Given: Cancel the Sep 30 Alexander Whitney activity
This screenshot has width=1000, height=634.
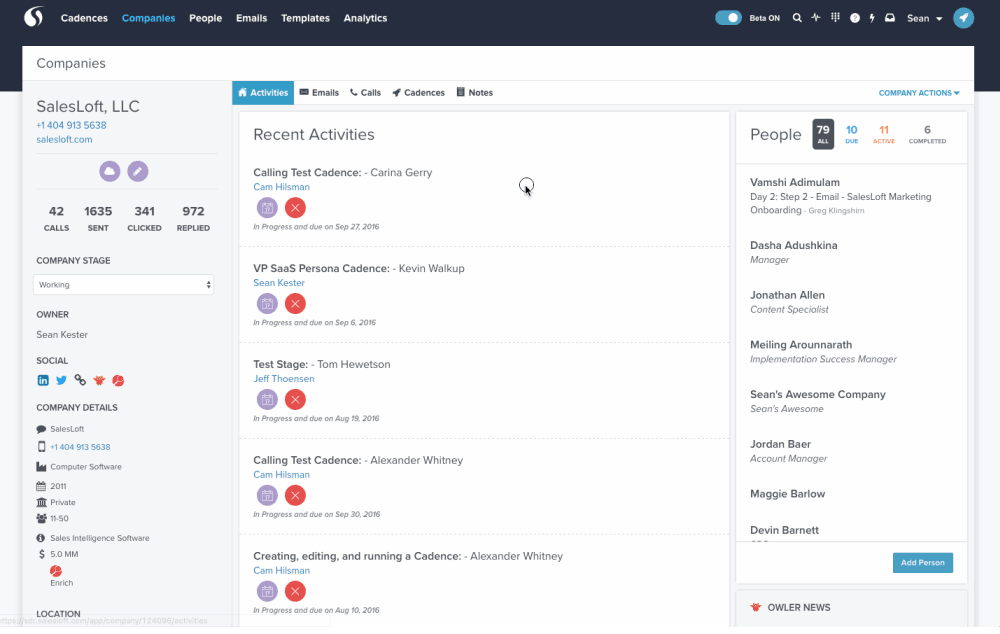Looking at the screenshot, I should [295, 495].
